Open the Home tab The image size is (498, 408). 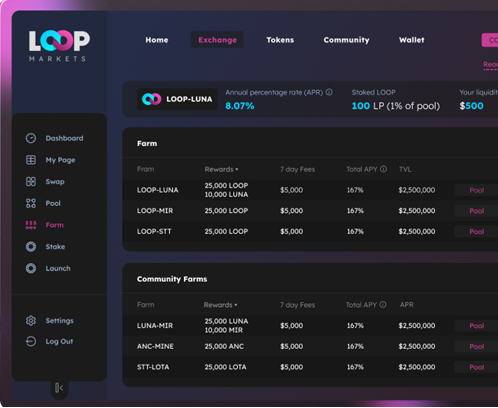click(157, 40)
